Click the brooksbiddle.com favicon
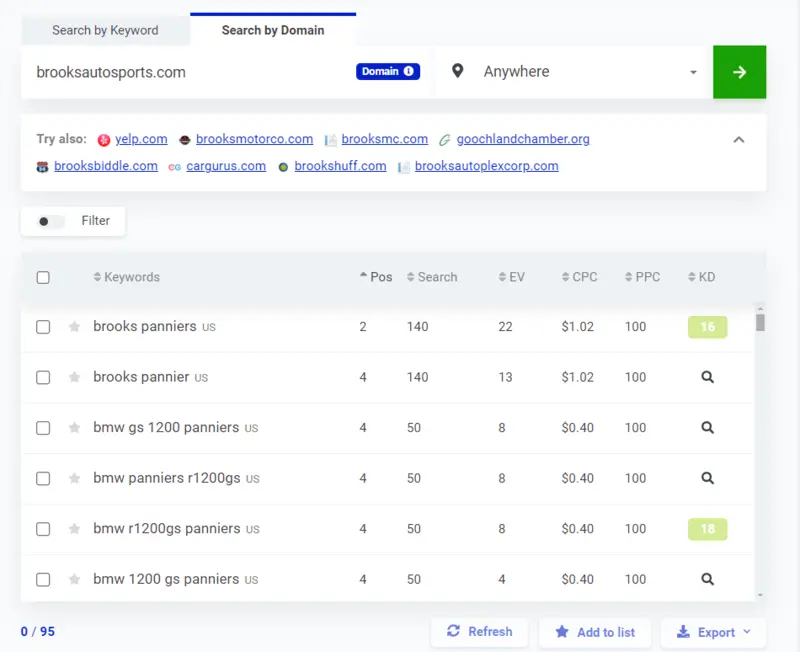800x652 pixels. pos(42,167)
